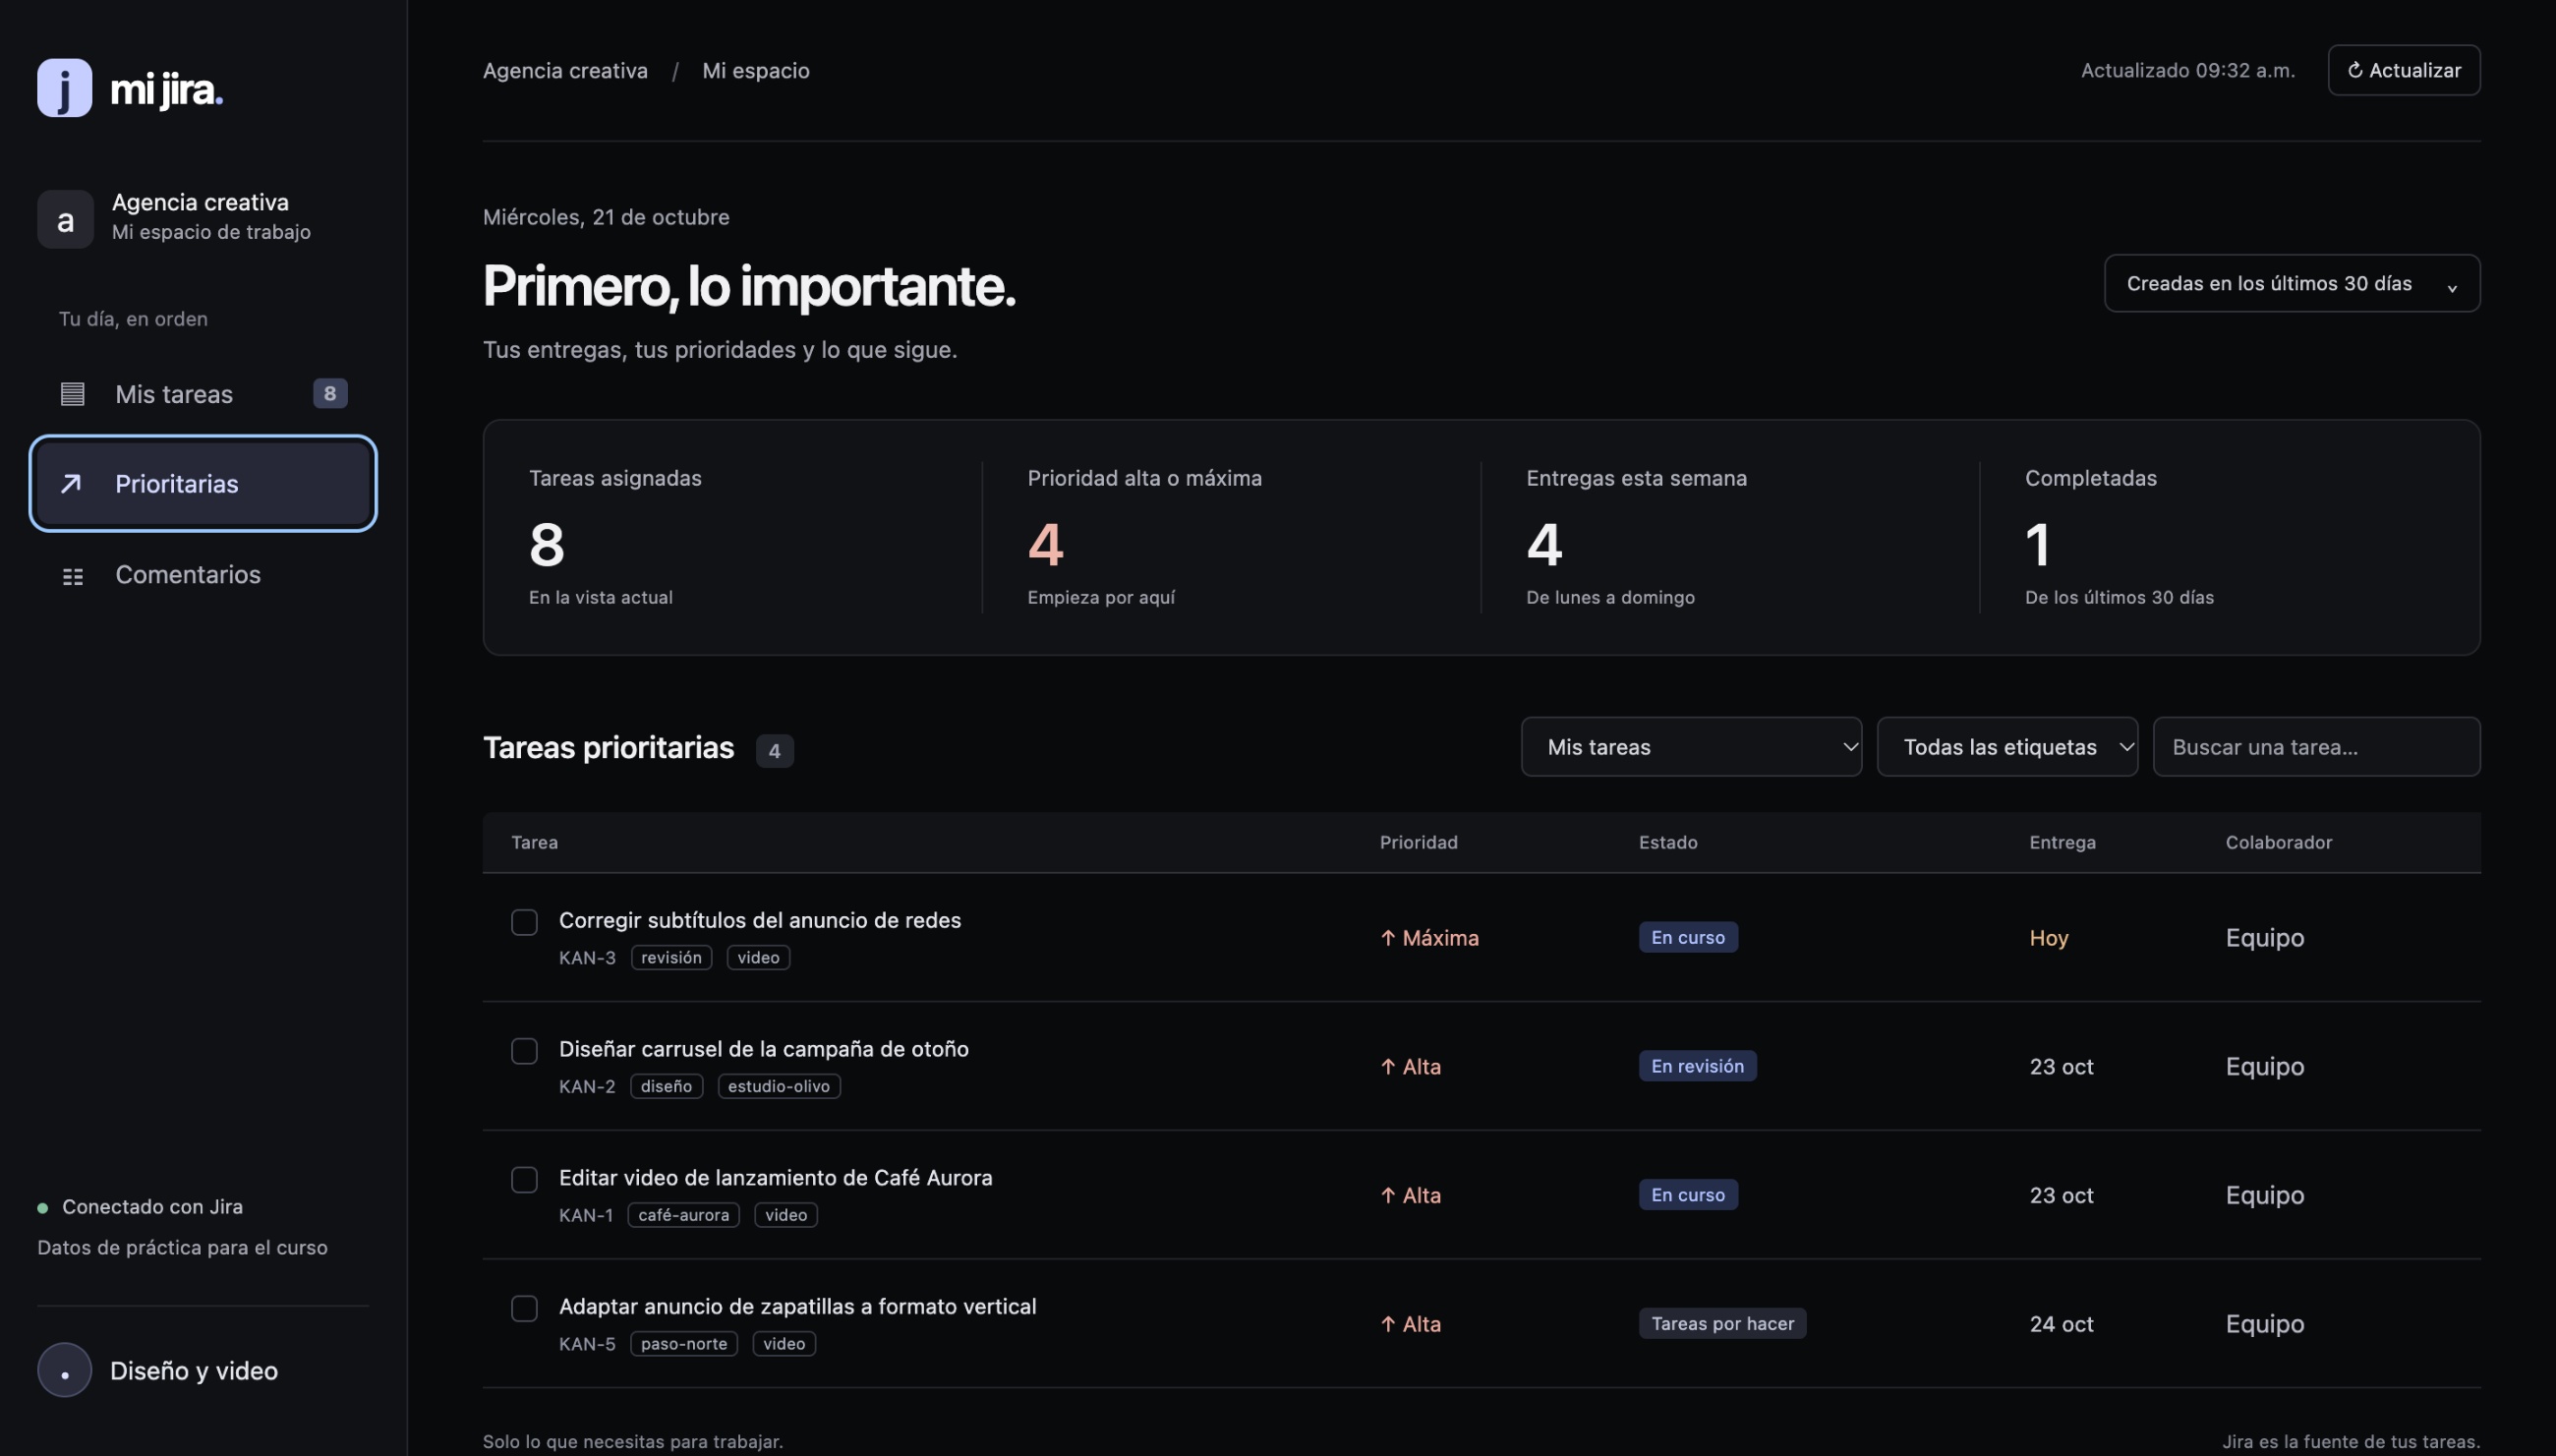
Task: Click the café-aurora tag
Action: pos(683,1216)
